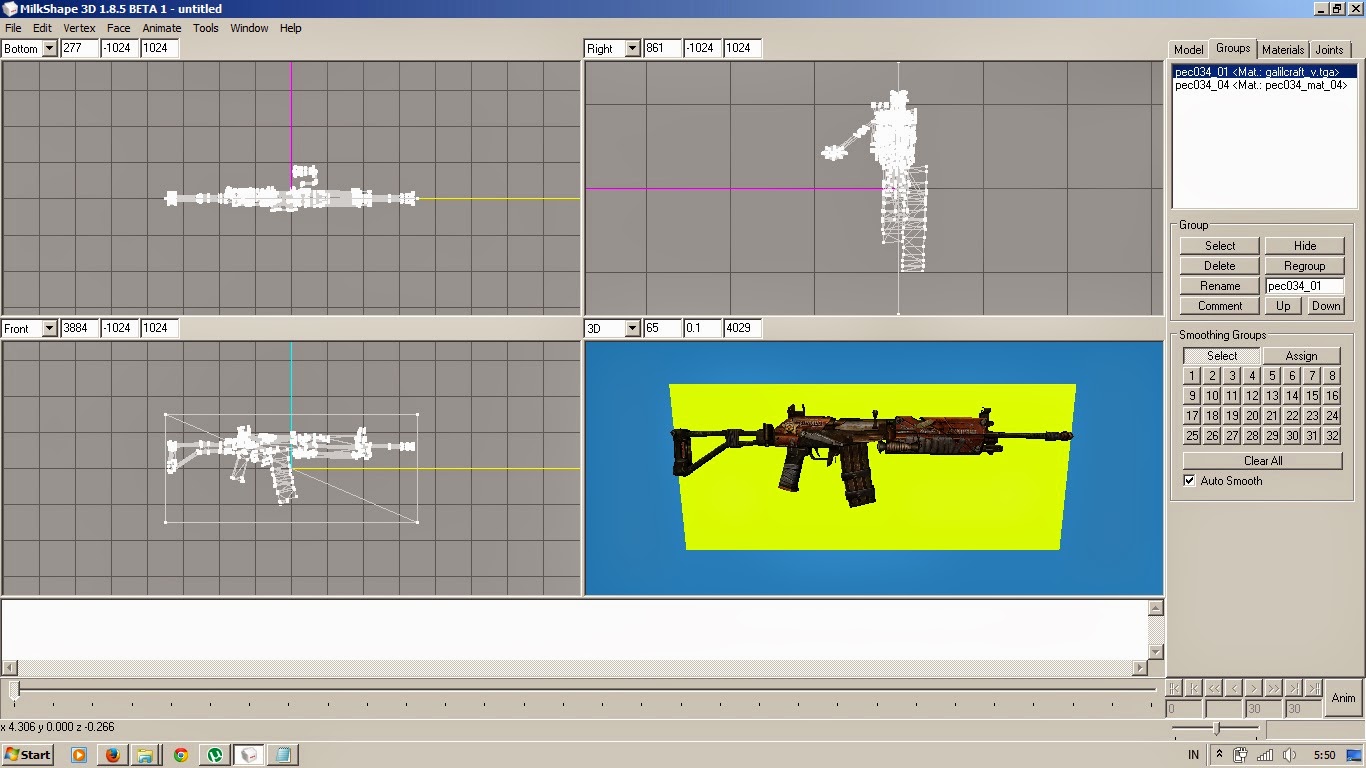Click the Comment button
This screenshot has height=768, width=1366.
click(x=1220, y=306)
